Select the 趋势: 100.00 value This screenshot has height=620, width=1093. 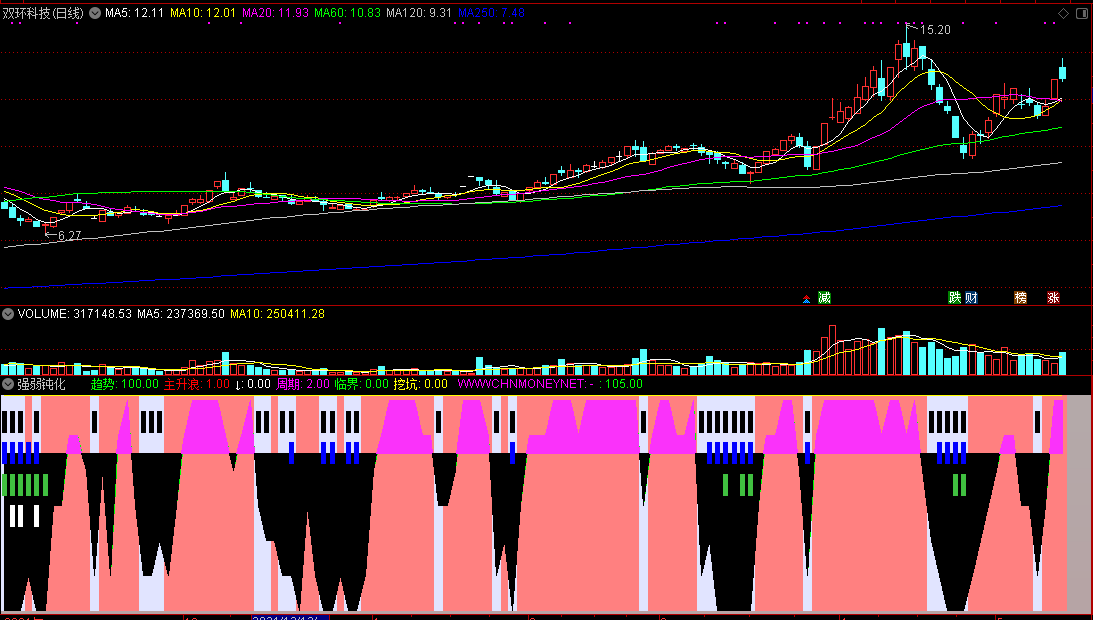125,384
